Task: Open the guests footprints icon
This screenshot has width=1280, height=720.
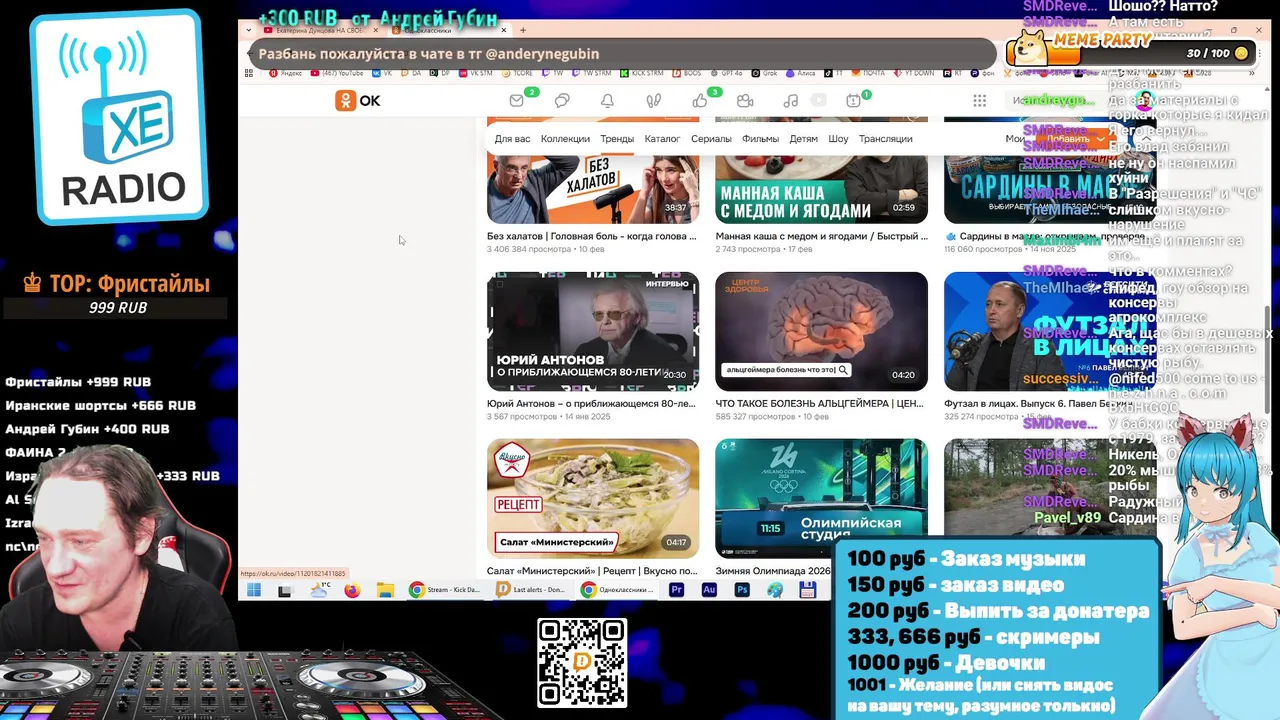Action: [x=653, y=100]
